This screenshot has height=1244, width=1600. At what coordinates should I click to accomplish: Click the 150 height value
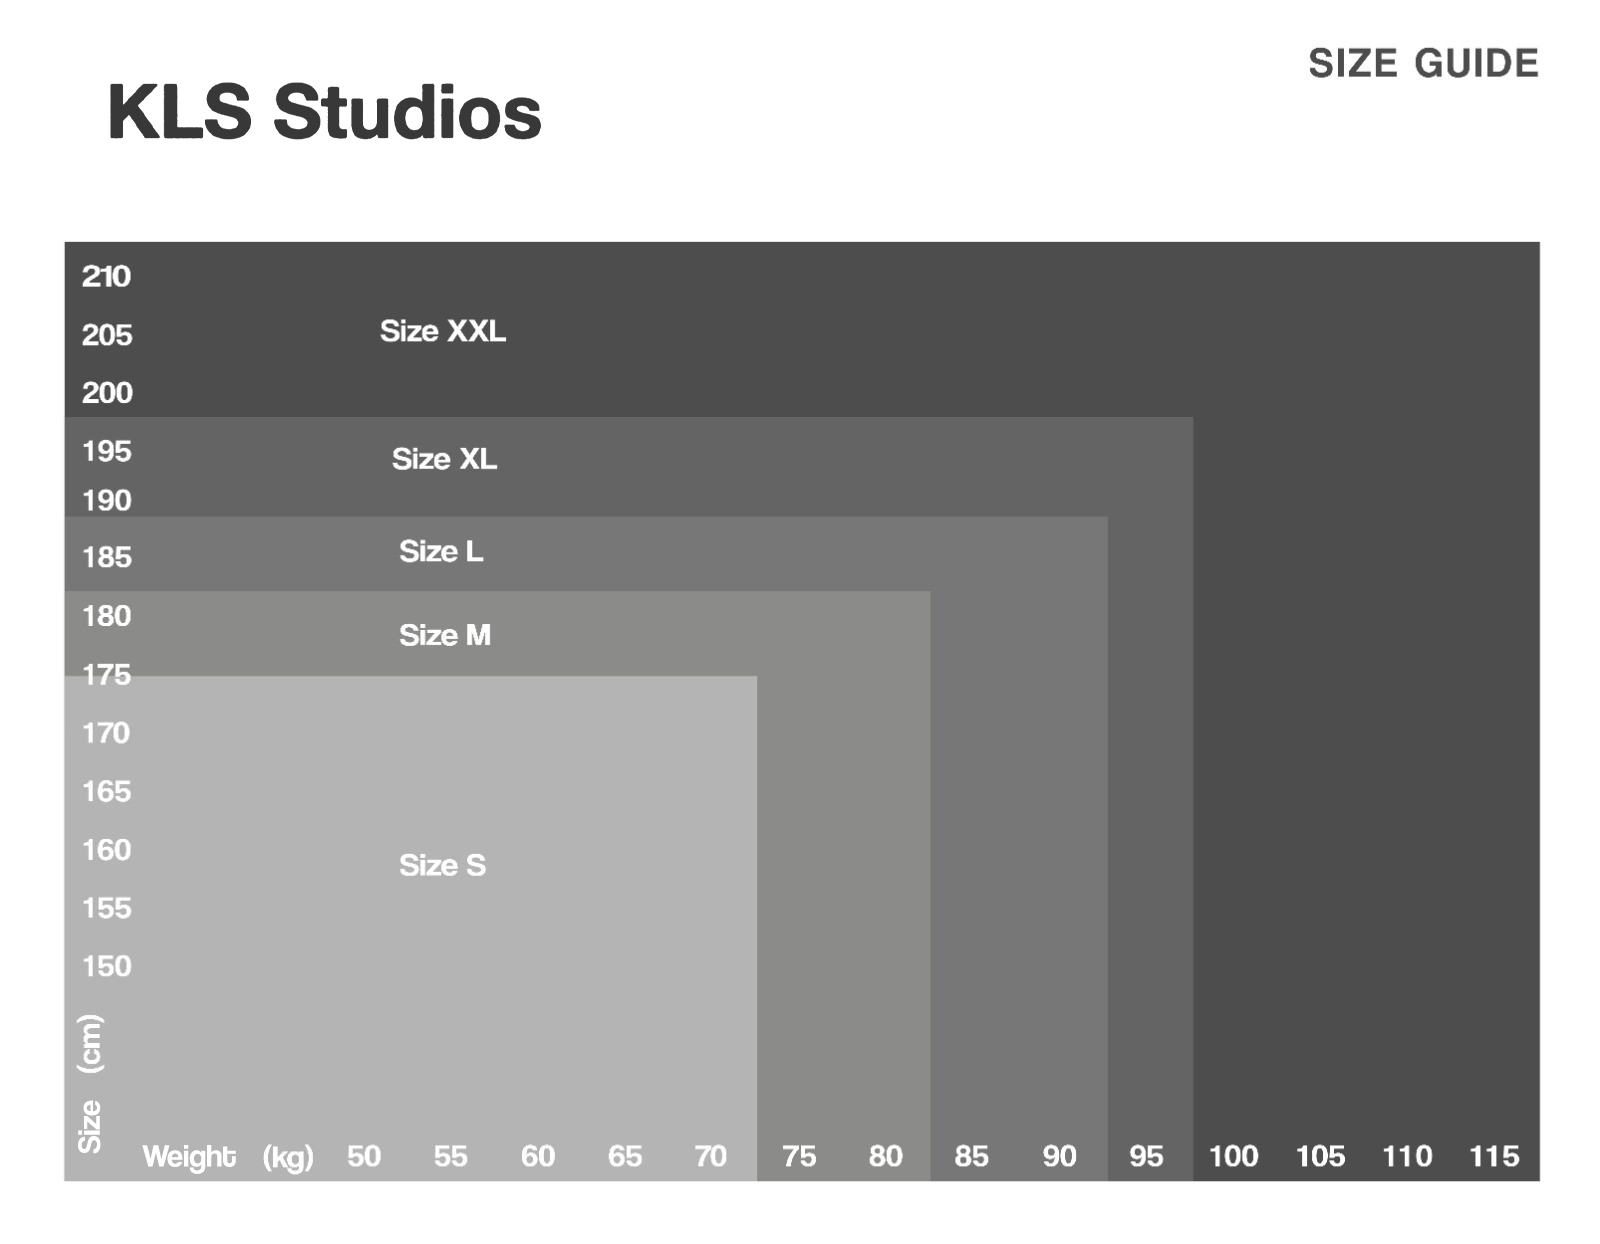106,966
